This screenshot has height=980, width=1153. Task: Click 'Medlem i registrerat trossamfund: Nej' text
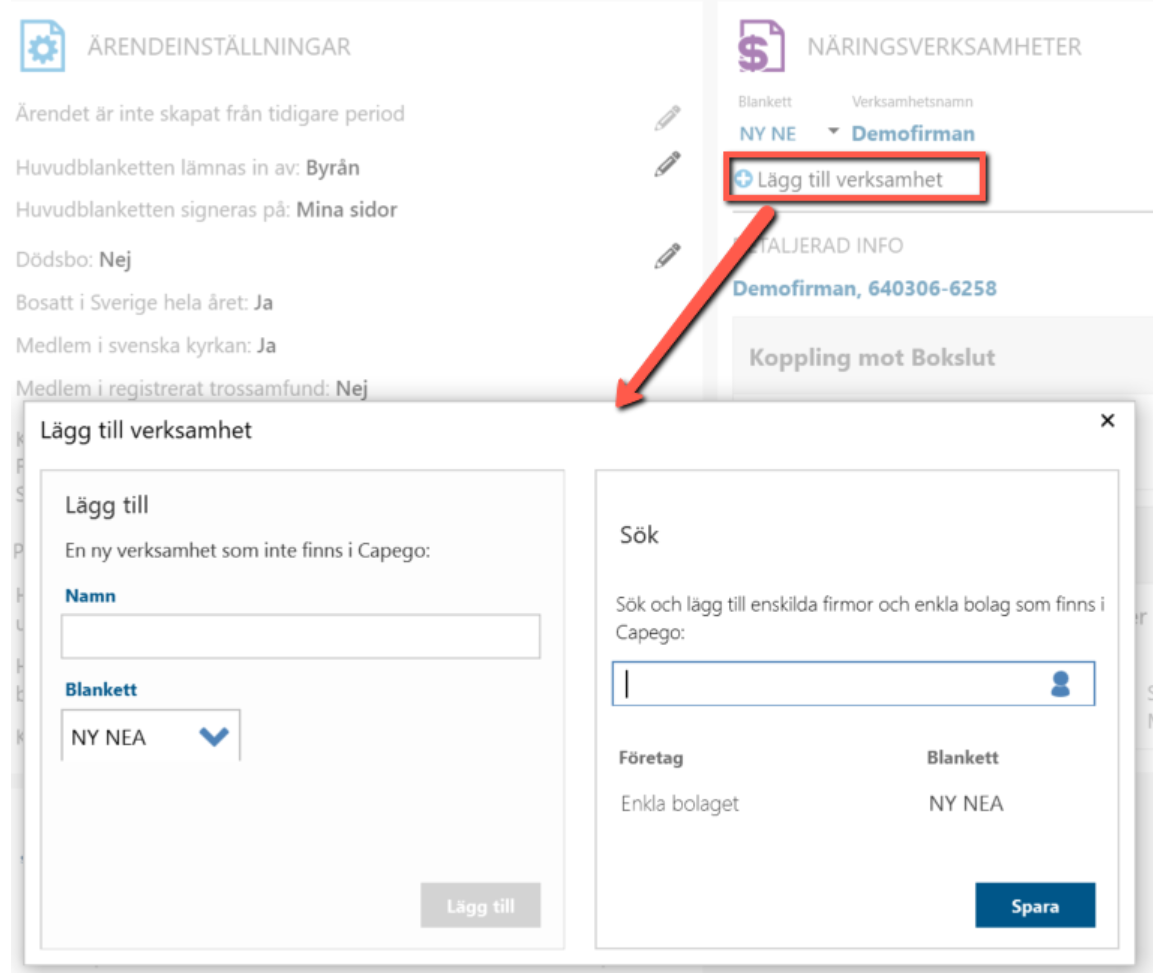(x=192, y=388)
